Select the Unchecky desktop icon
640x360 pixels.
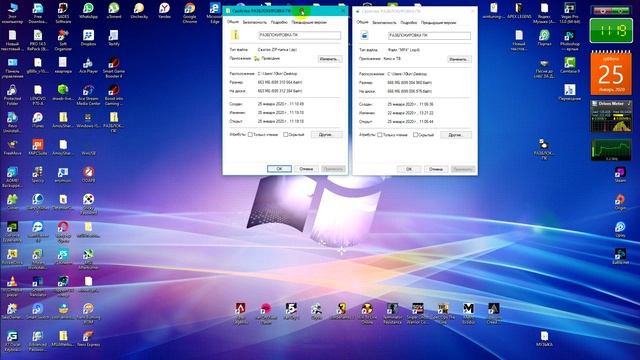tap(139, 11)
